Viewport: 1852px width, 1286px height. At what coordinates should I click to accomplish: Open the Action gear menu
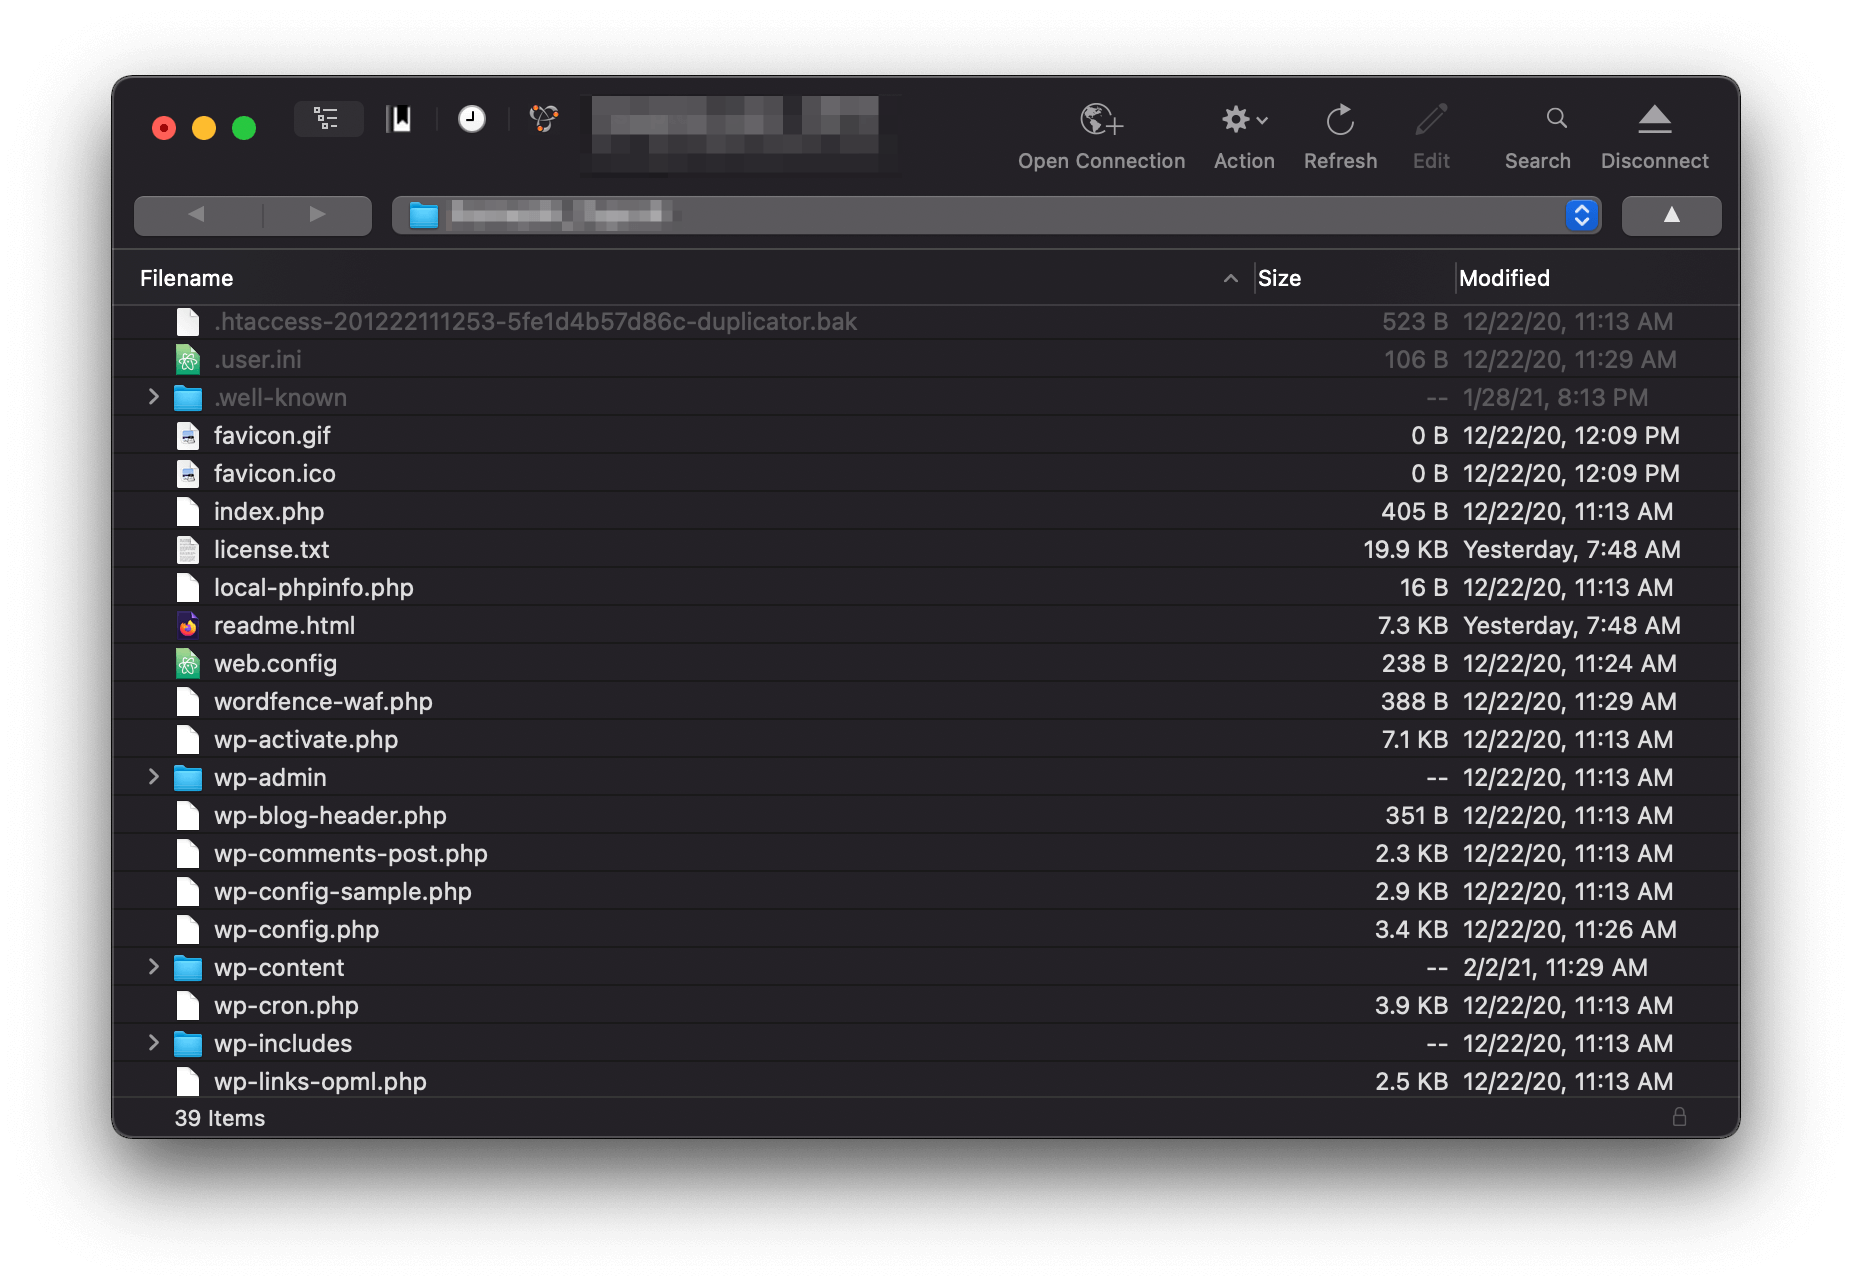click(x=1244, y=137)
